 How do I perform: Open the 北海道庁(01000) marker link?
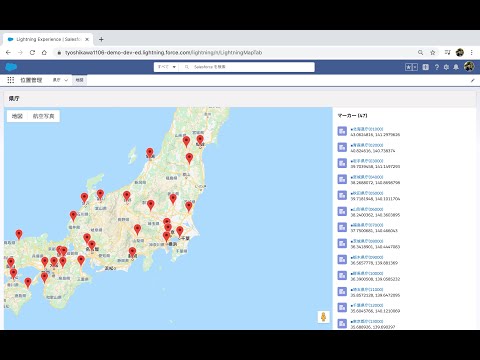click(367, 129)
